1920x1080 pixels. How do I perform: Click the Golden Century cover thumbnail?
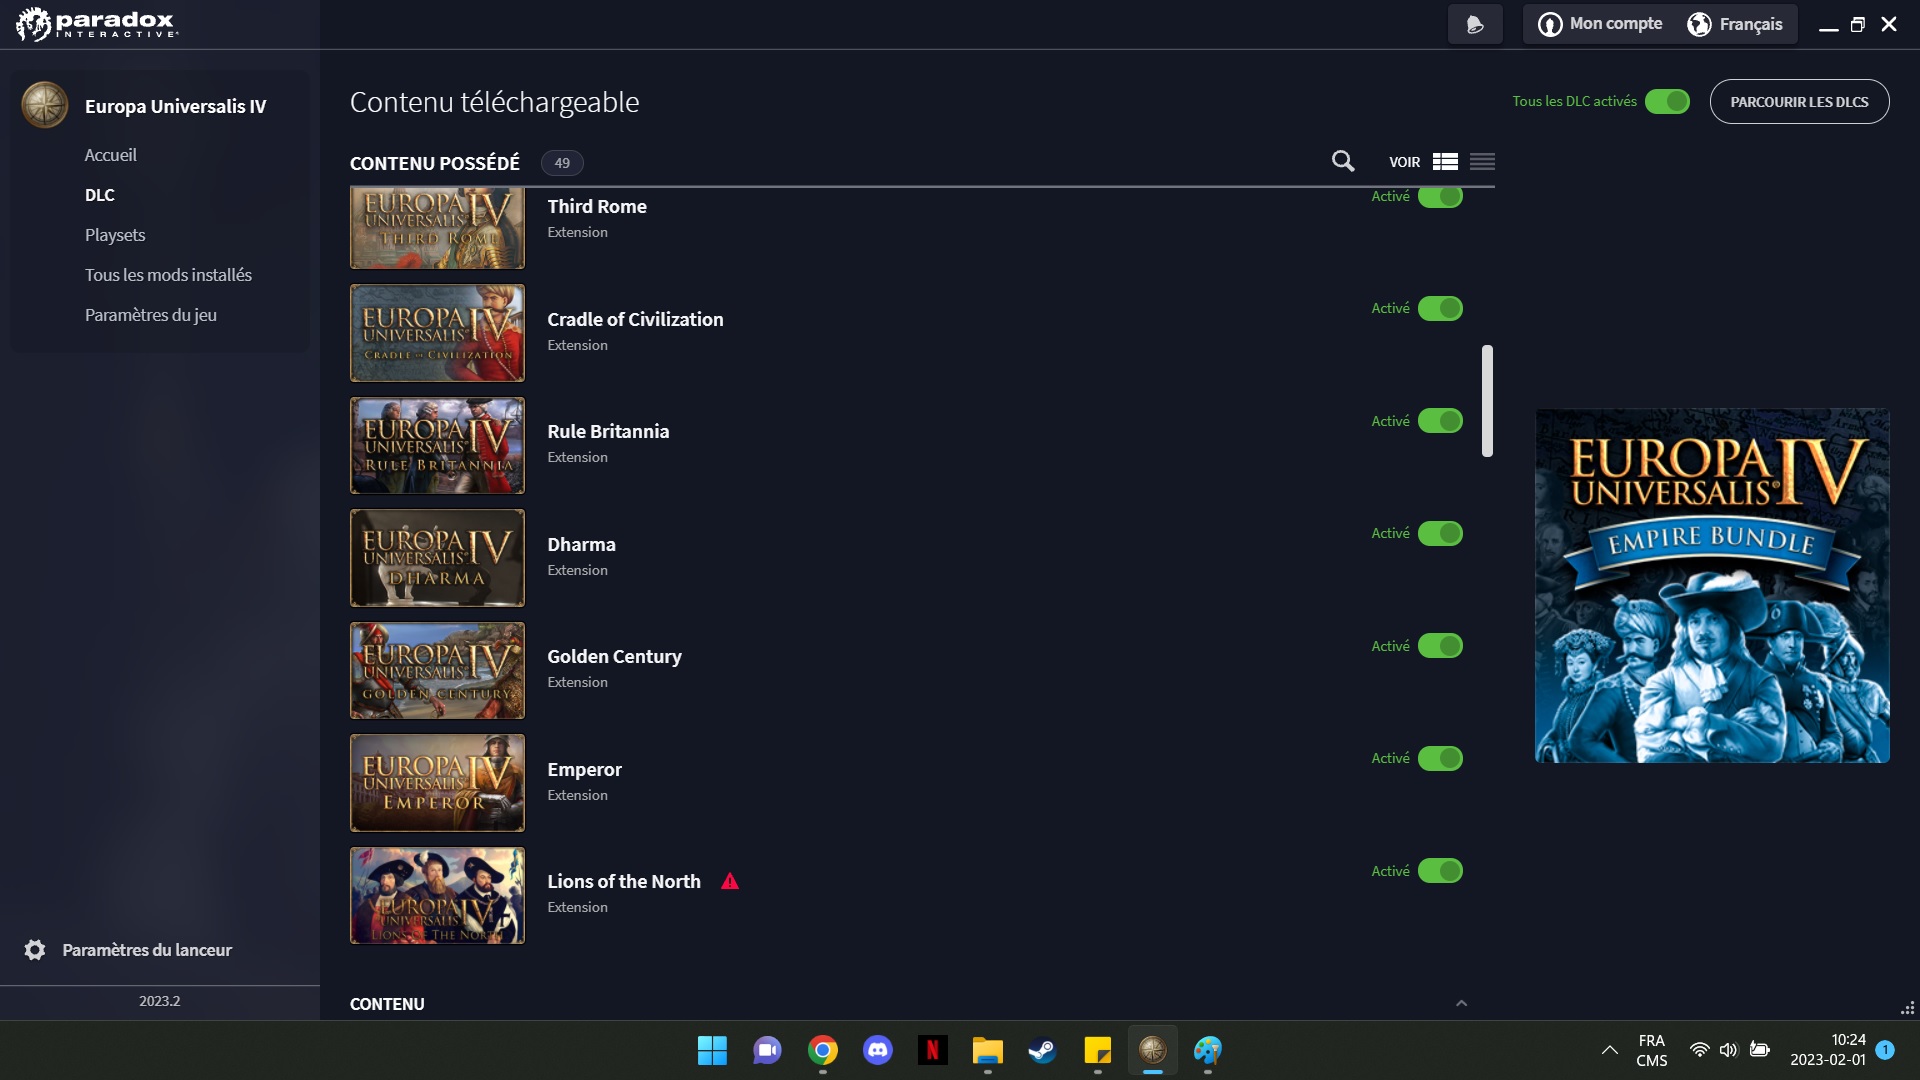(437, 671)
